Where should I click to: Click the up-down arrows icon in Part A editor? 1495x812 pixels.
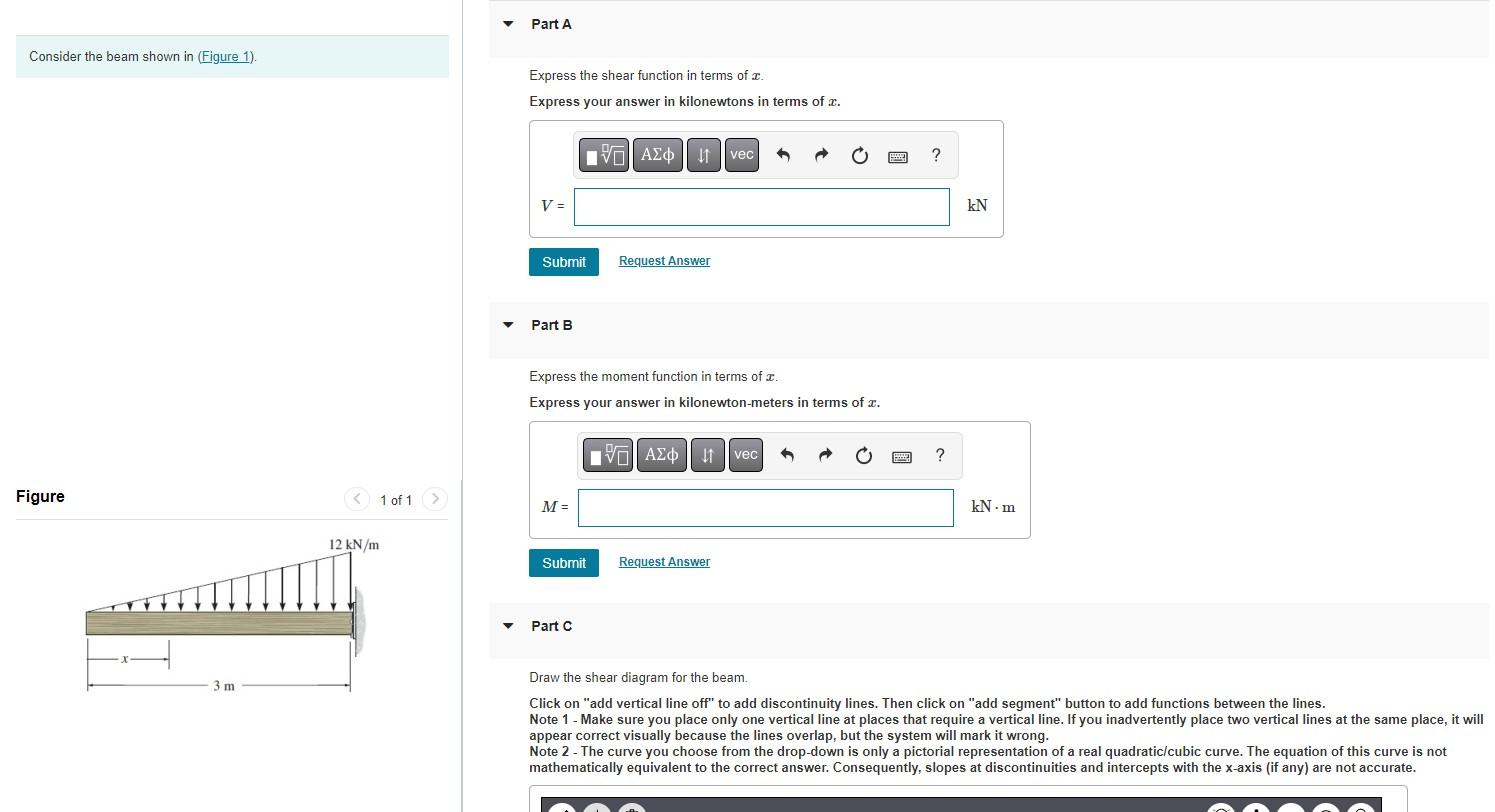click(x=703, y=155)
